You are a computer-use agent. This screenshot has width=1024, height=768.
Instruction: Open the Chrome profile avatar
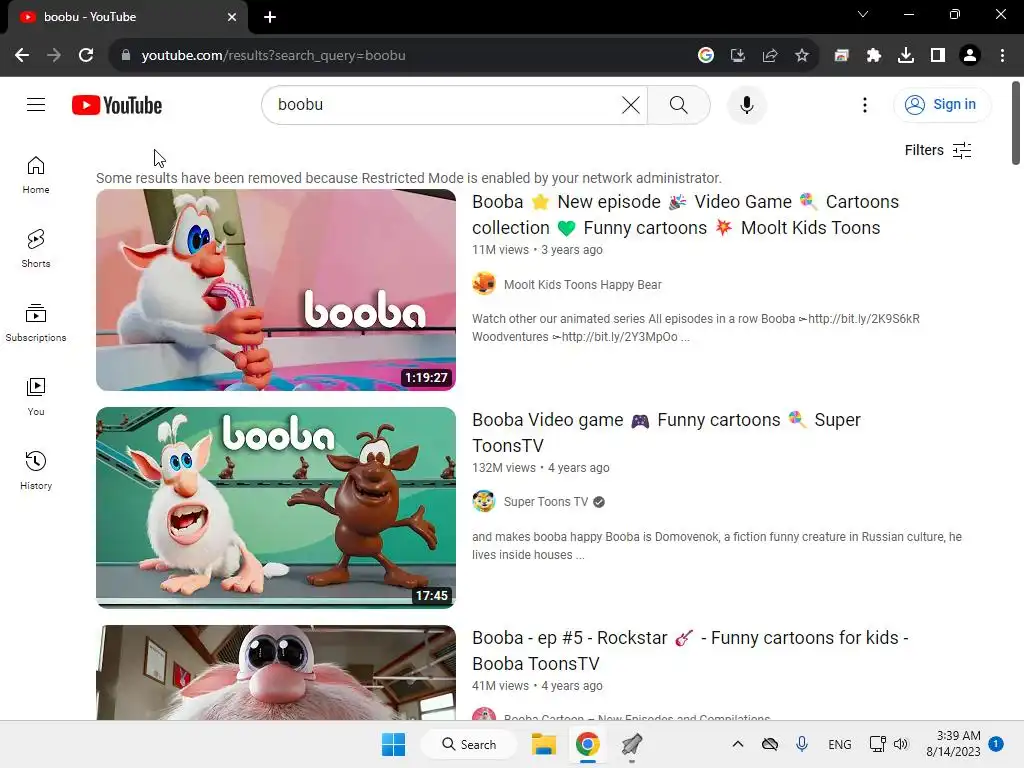point(970,56)
